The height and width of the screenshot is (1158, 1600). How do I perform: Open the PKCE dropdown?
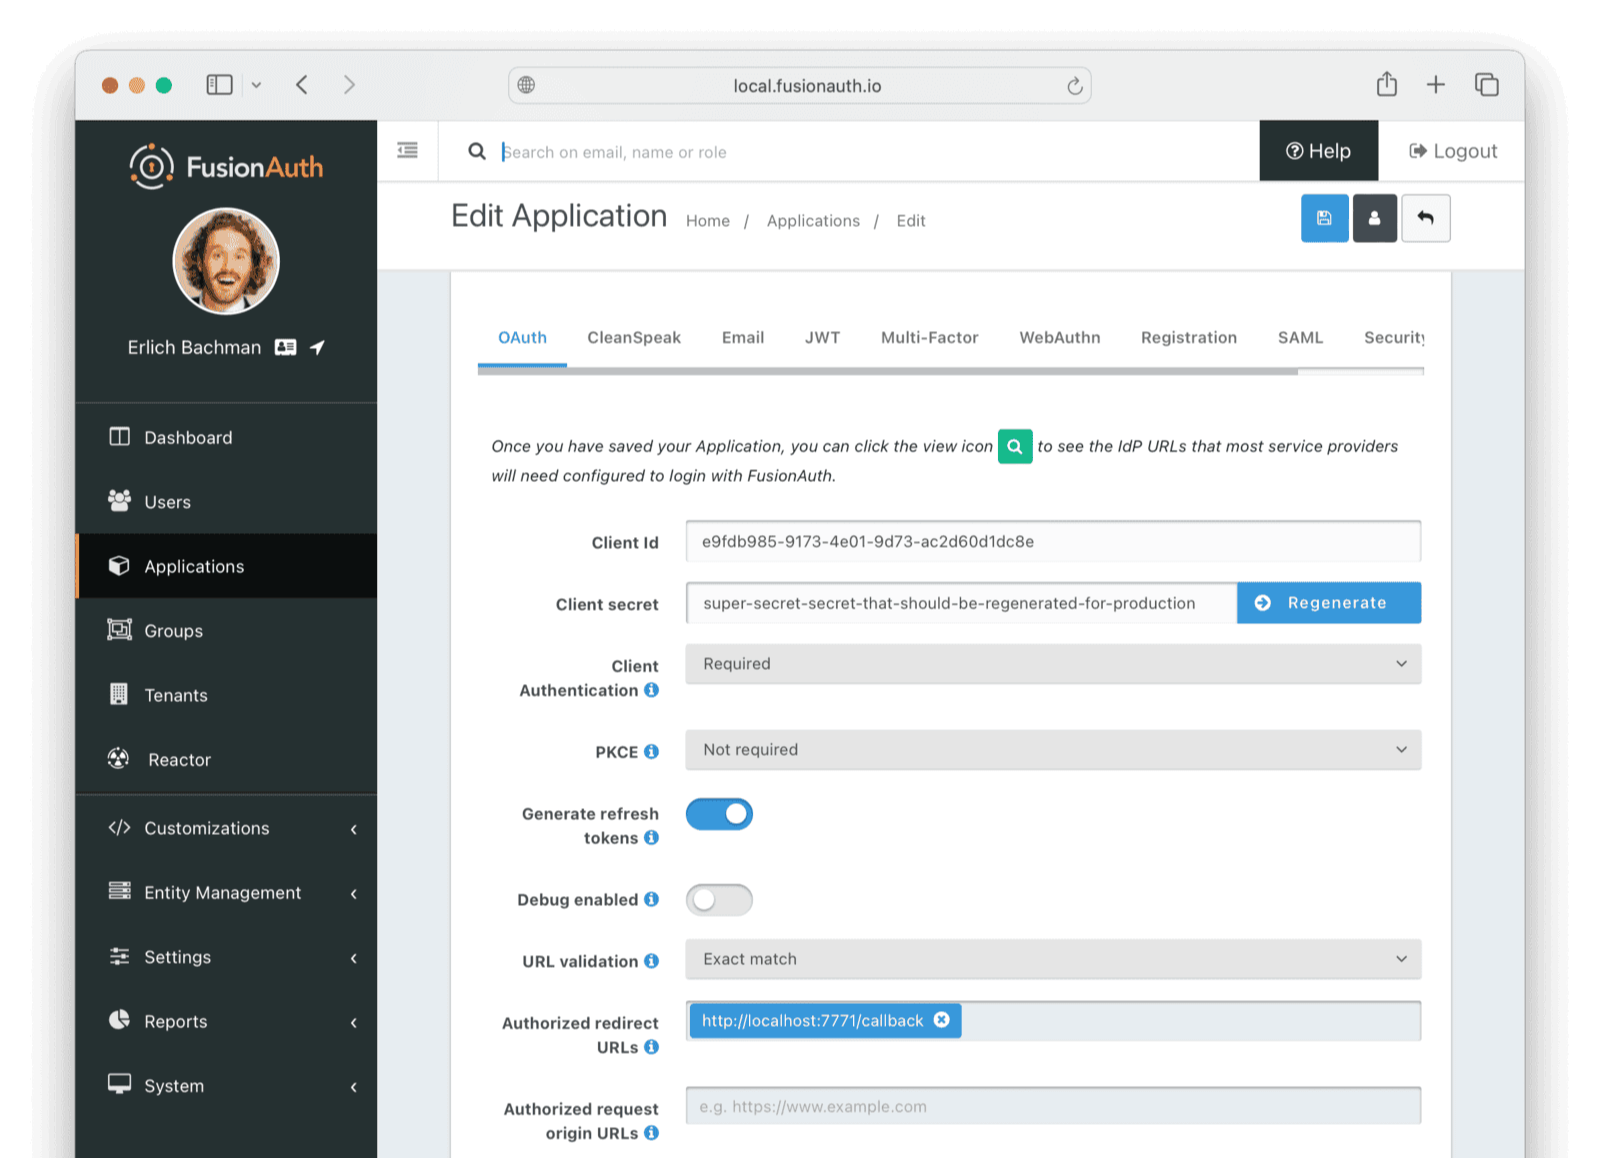coord(1053,750)
